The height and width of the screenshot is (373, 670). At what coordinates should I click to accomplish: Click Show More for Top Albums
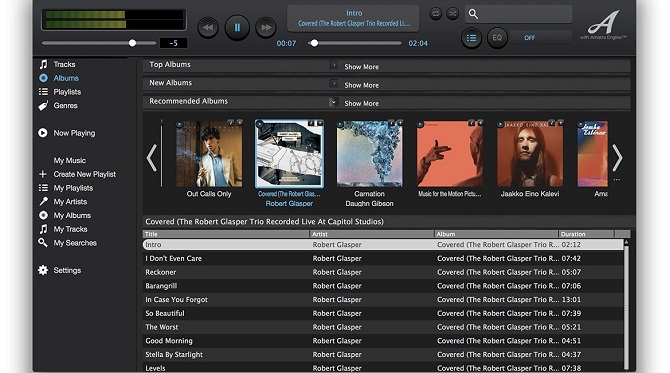pos(361,67)
